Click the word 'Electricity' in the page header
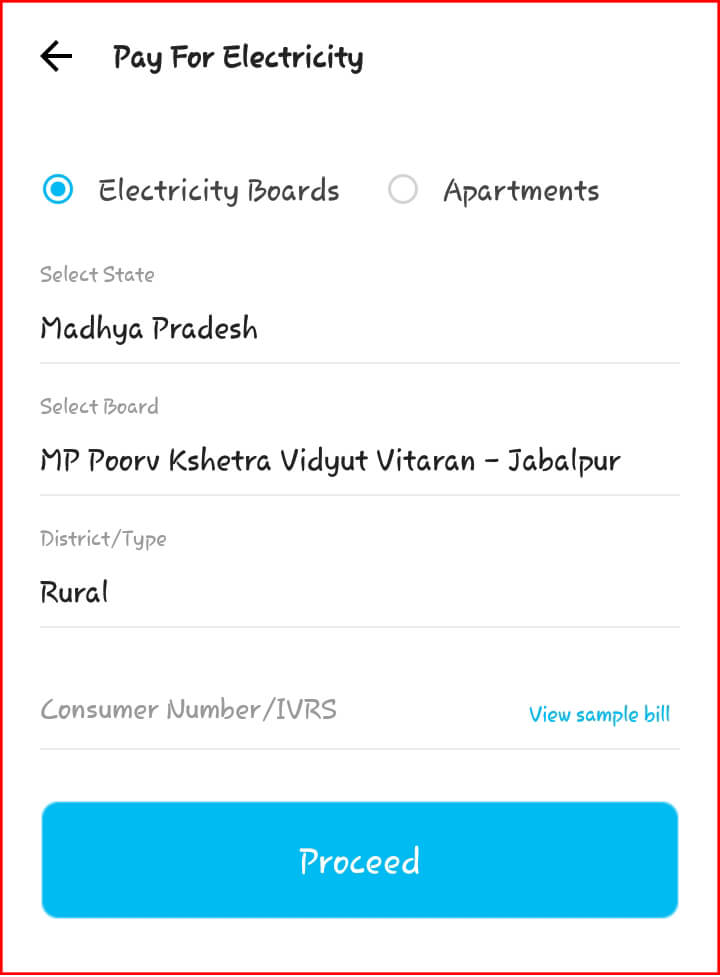720x977 pixels. click(x=293, y=58)
